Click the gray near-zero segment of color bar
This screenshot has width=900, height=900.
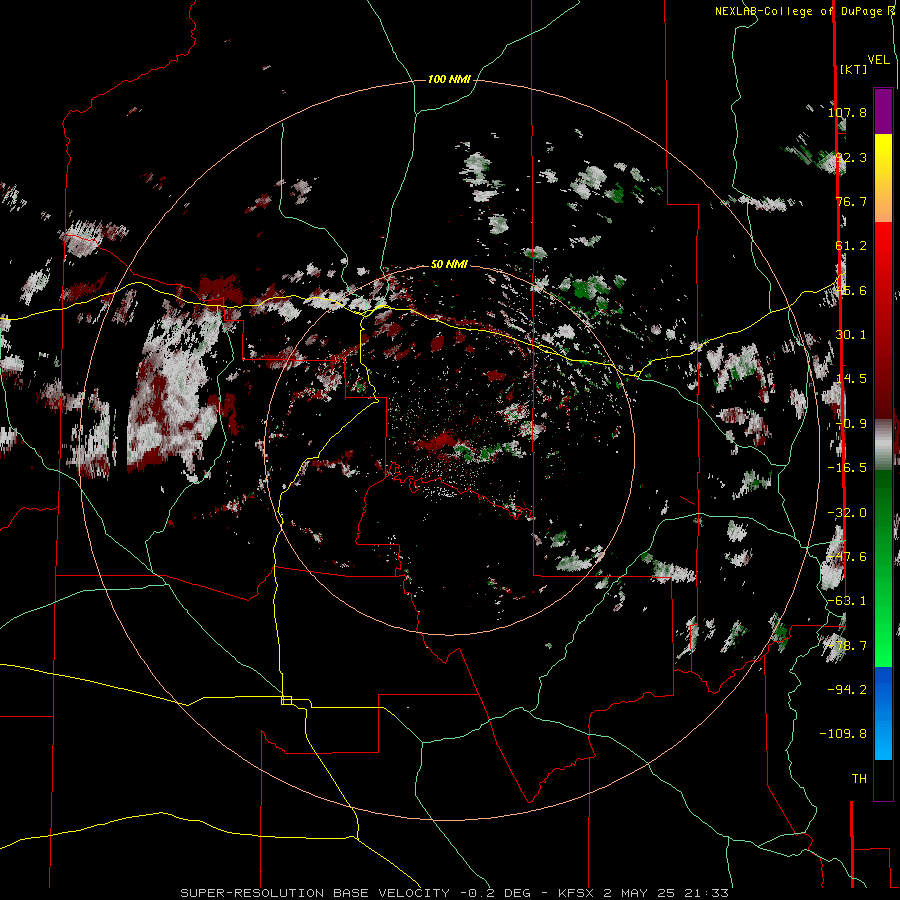[883, 444]
